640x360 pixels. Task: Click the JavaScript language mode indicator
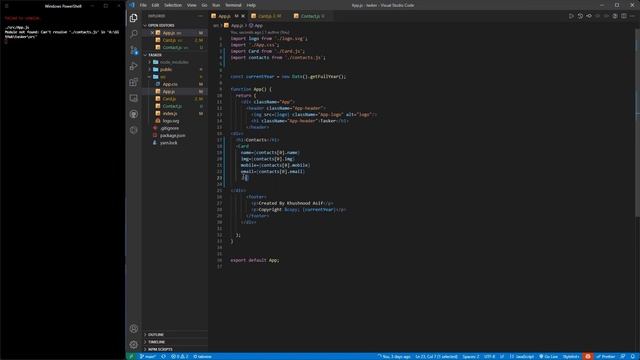pos(522,356)
